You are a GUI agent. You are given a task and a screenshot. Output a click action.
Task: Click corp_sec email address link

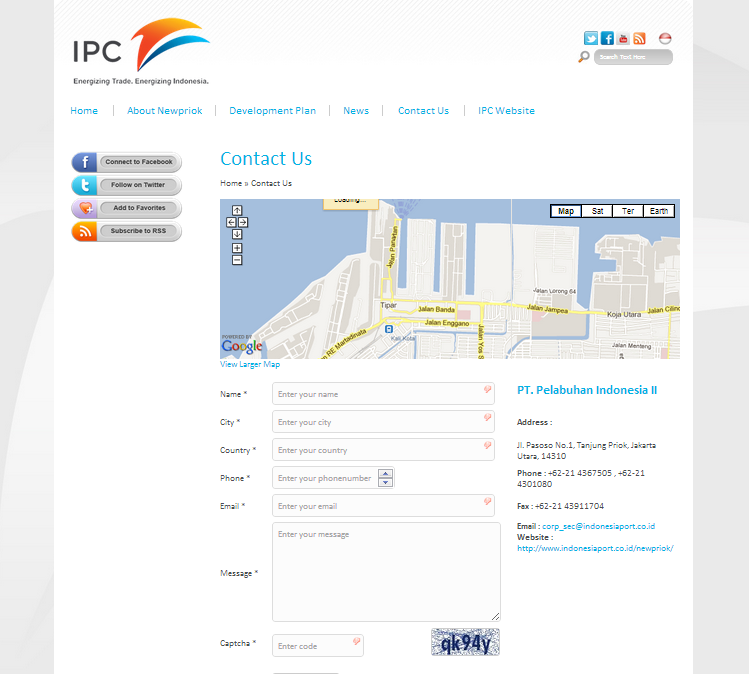(x=599, y=526)
